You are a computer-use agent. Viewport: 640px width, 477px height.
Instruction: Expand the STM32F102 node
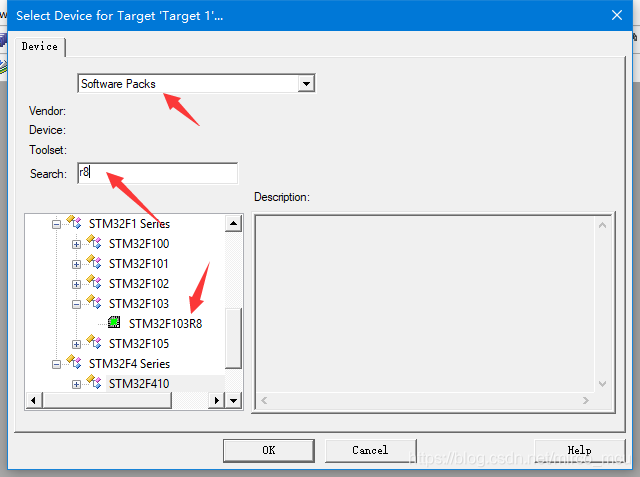[76, 284]
